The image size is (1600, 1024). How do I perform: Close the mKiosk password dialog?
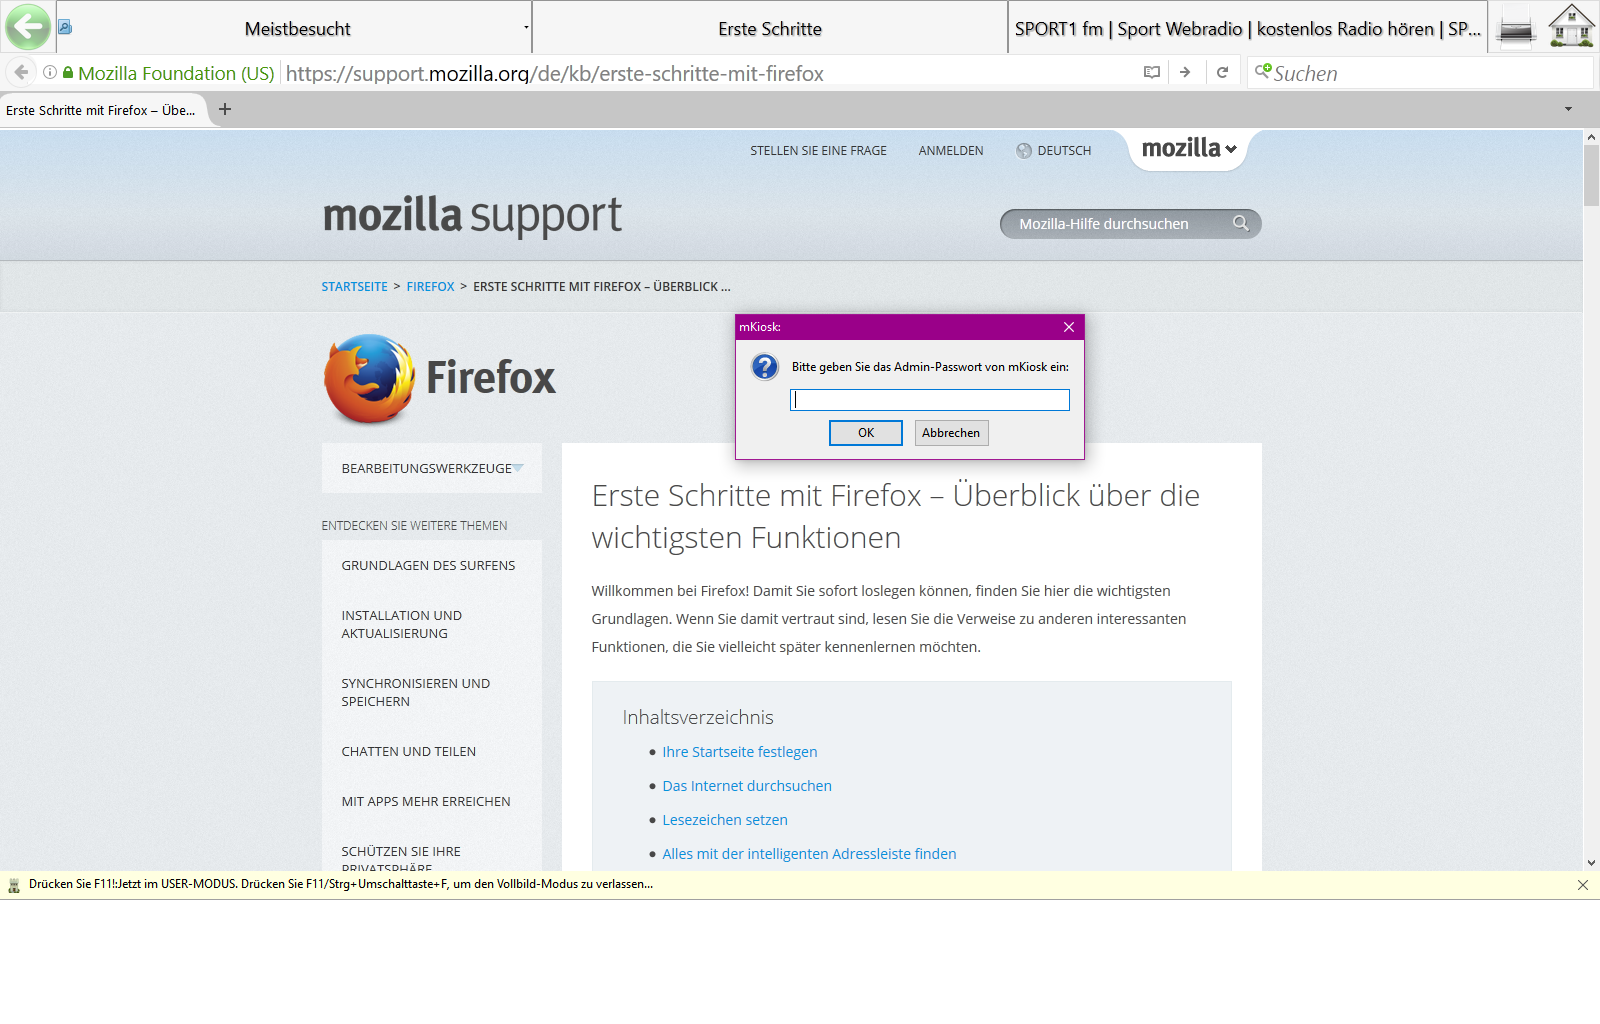coord(1069,327)
